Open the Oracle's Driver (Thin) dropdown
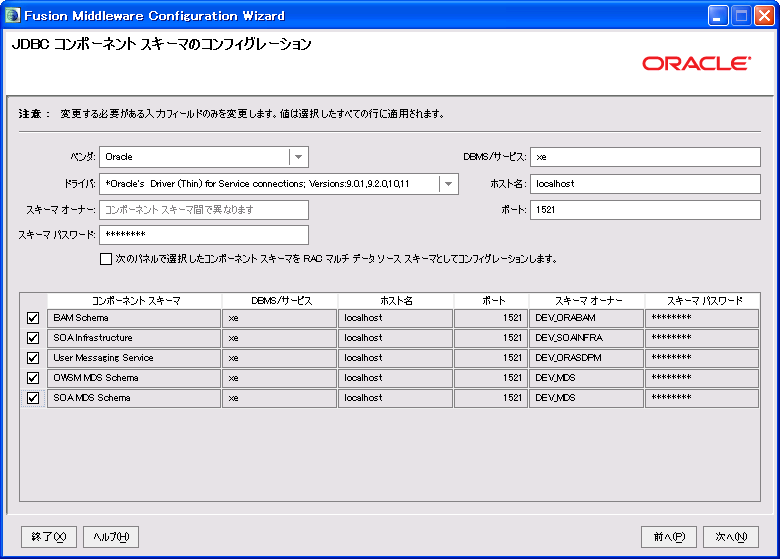 pos(448,184)
